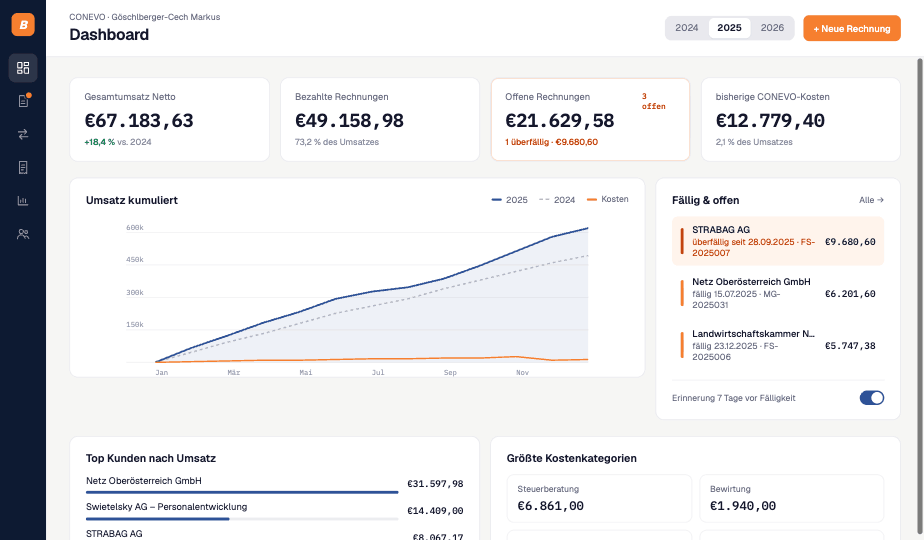Click the €14.409,00 customer revenue value
Image resolution: width=924 pixels, height=540 pixels.
coord(435,511)
